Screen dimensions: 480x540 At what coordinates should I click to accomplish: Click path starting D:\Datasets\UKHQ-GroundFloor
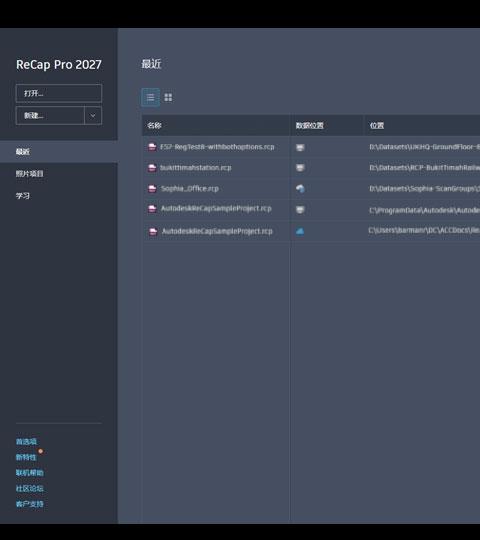tap(425, 147)
